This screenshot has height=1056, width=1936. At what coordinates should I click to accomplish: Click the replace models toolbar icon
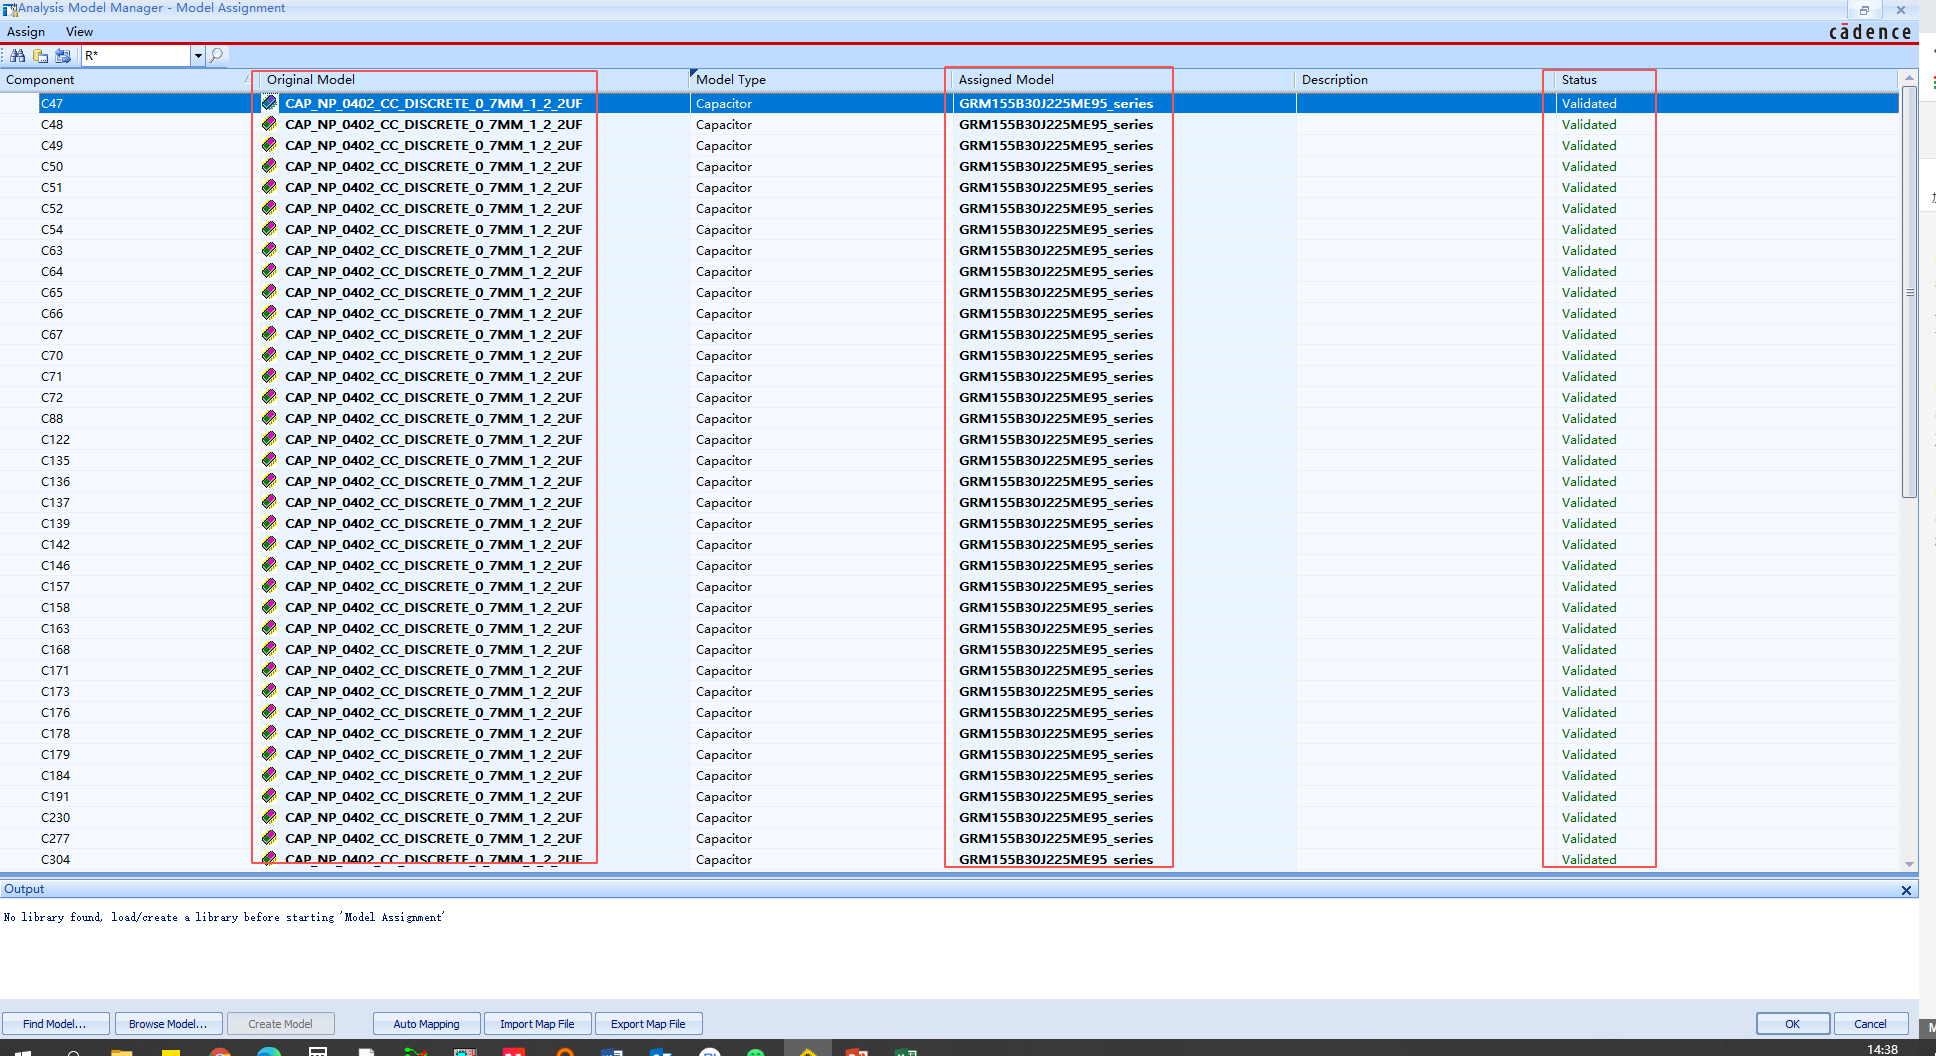click(62, 55)
